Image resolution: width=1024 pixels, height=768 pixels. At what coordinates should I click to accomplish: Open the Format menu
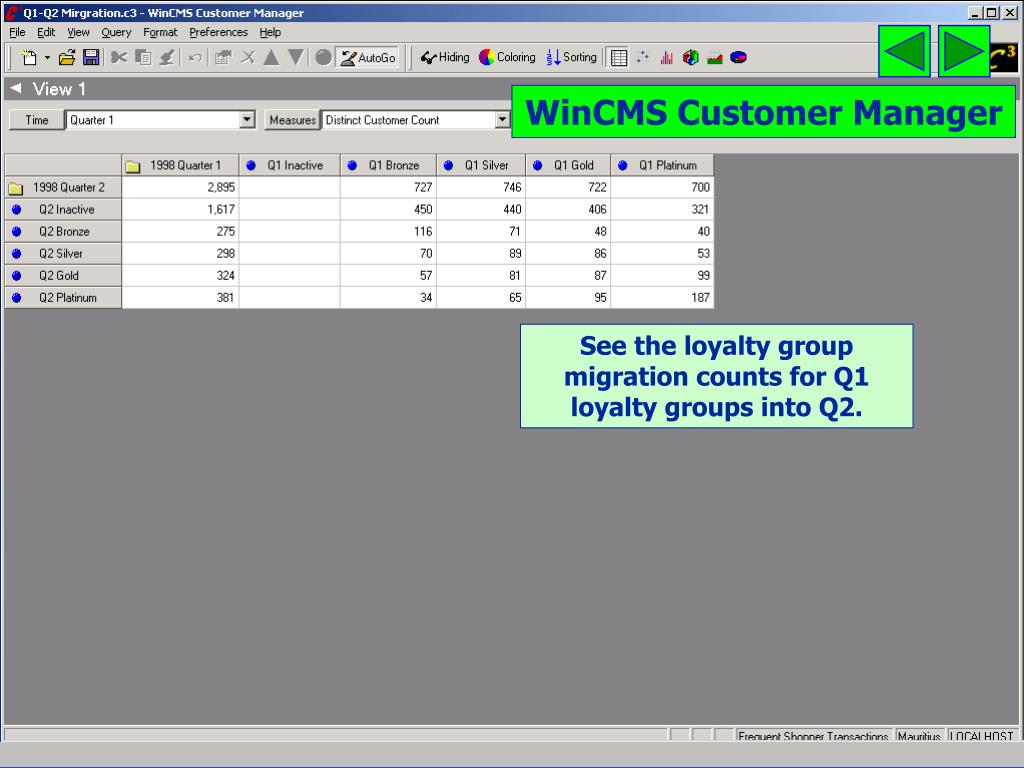click(160, 32)
